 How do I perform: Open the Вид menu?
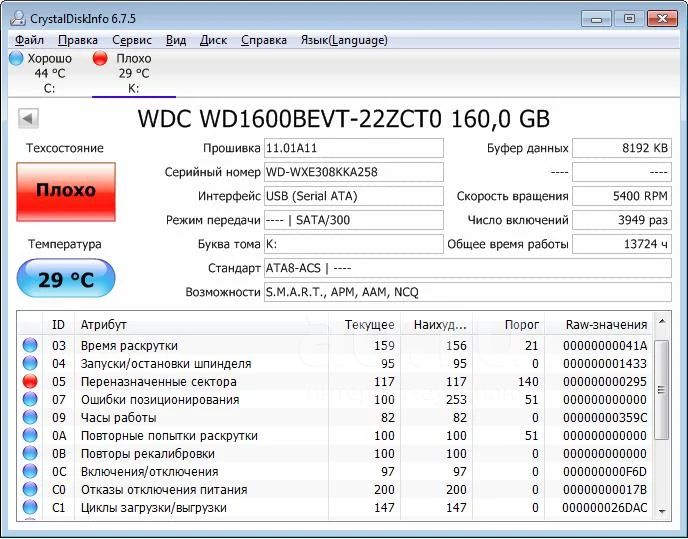176,40
